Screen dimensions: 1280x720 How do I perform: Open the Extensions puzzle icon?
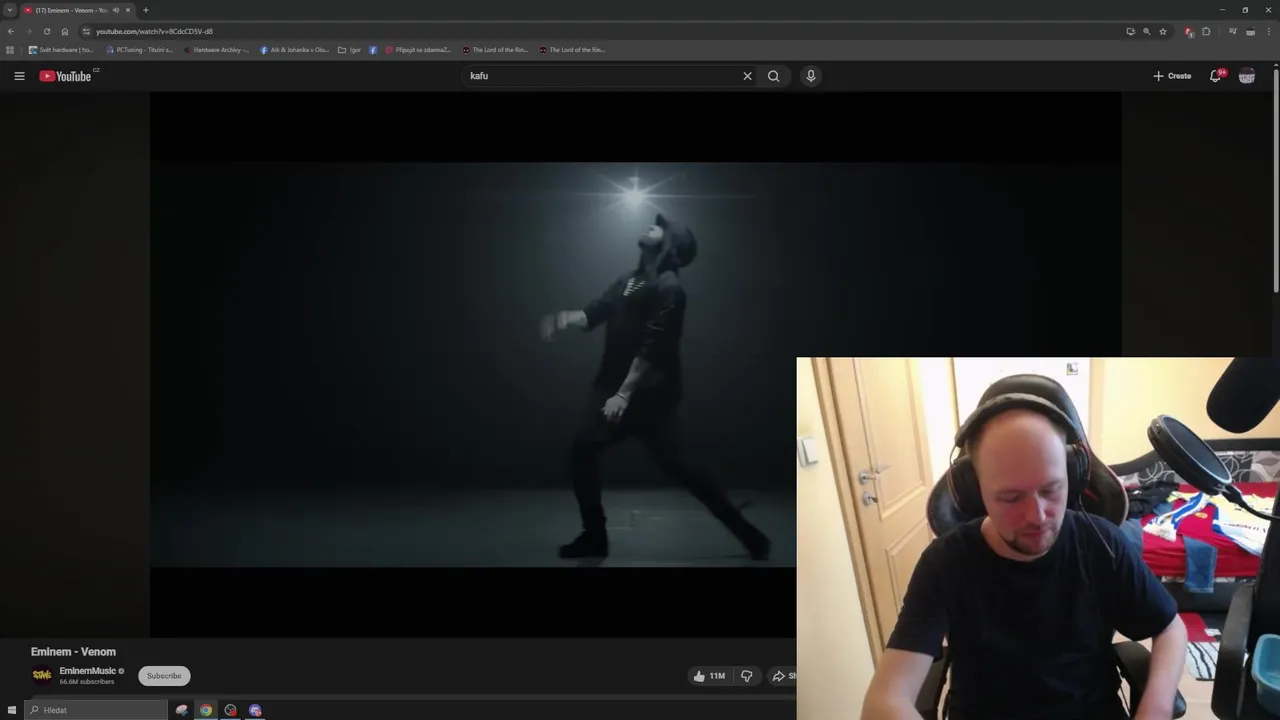point(1206,31)
